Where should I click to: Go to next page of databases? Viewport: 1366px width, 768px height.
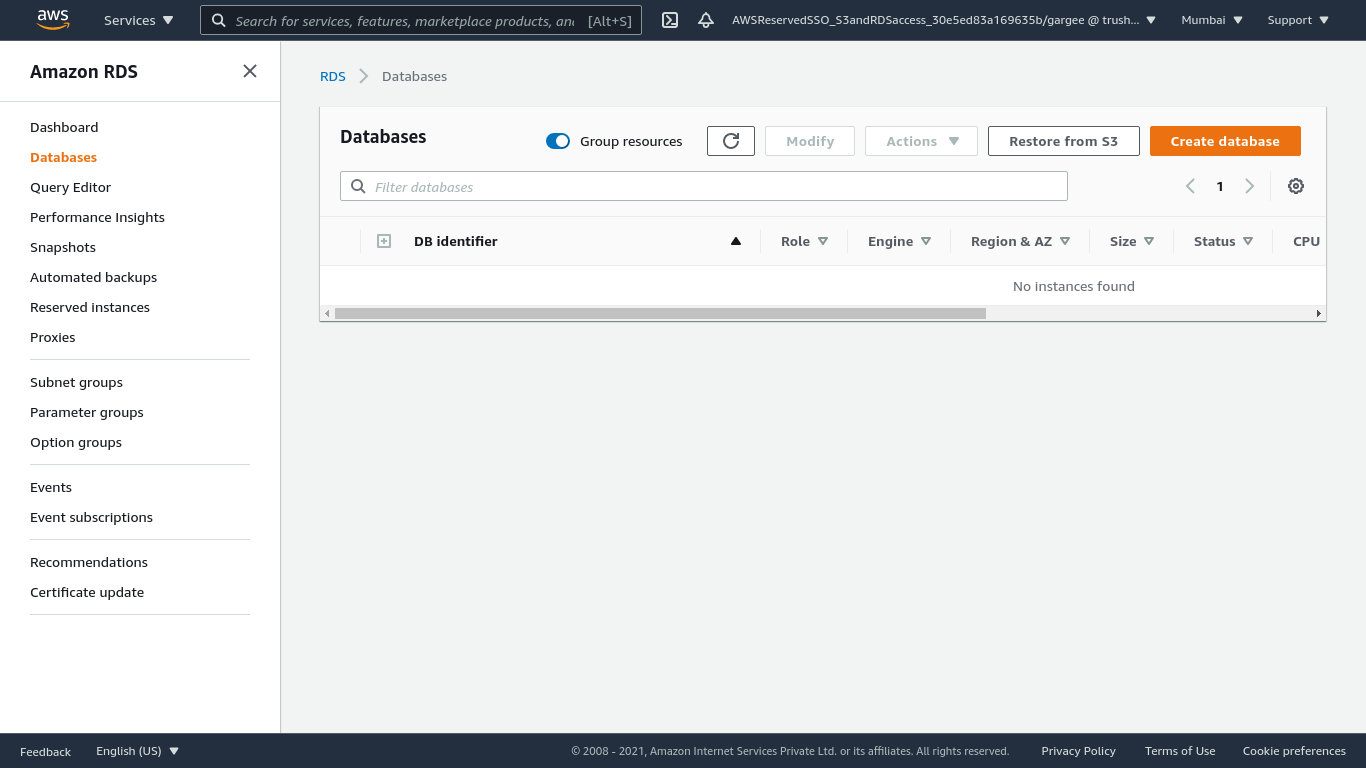[x=1249, y=186]
